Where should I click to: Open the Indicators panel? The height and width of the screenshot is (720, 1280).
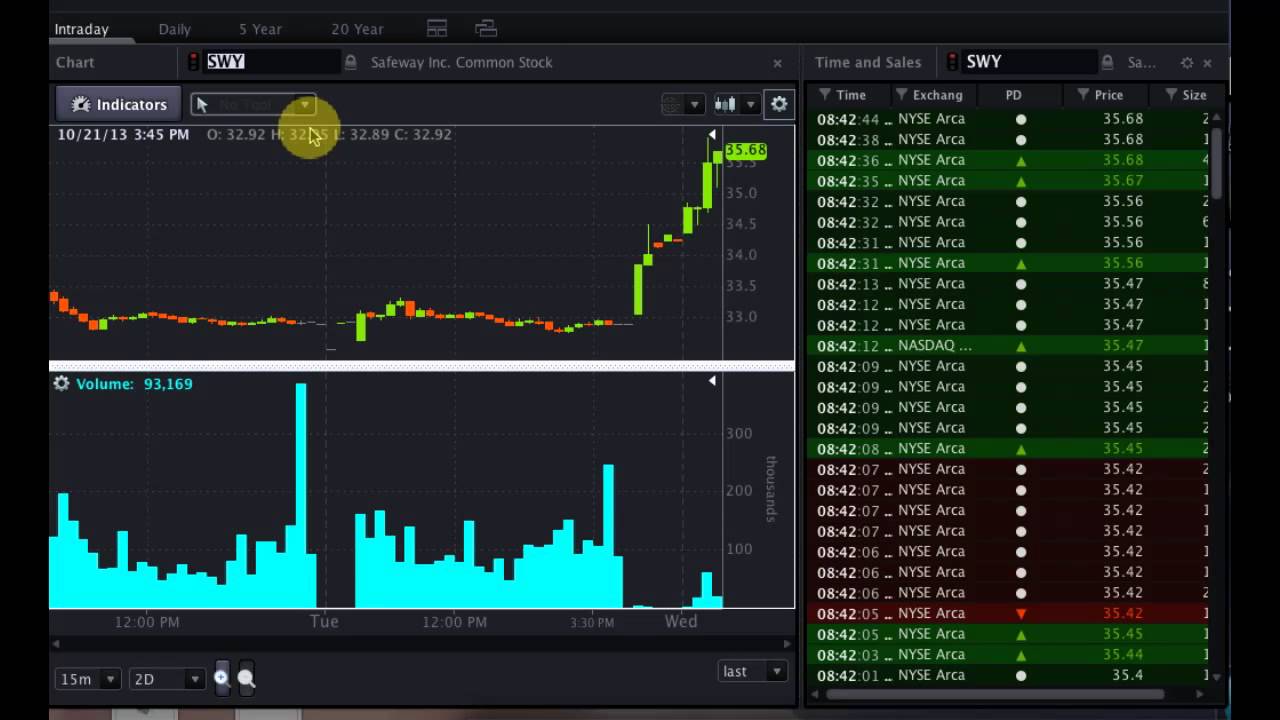[119, 104]
